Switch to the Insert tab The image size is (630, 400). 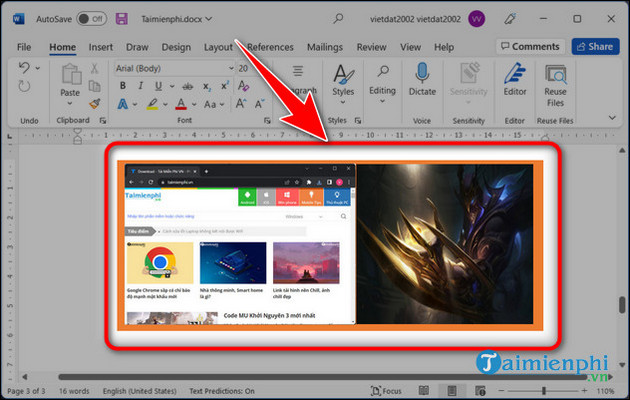click(100, 47)
